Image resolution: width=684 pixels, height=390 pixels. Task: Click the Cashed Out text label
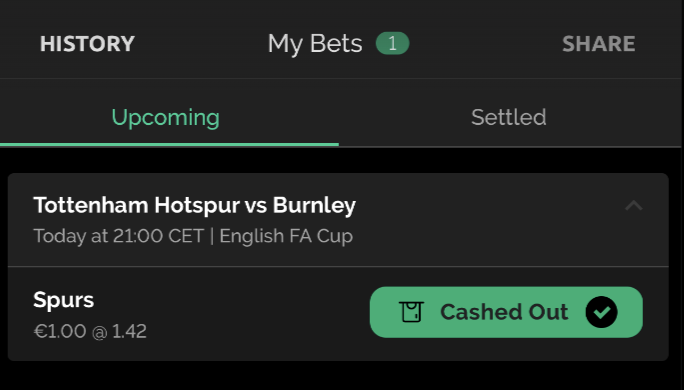click(x=504, y=312)
